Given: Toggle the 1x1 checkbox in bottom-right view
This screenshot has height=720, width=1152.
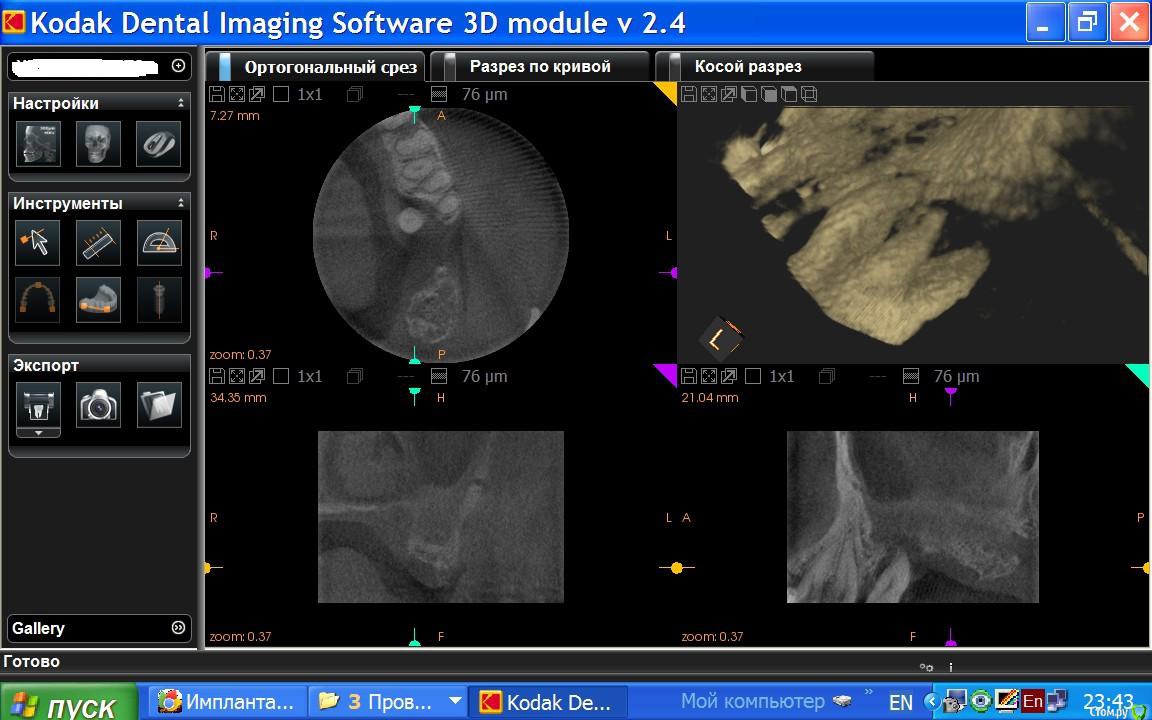Looking at the screenshot, I should coord(753,377).
